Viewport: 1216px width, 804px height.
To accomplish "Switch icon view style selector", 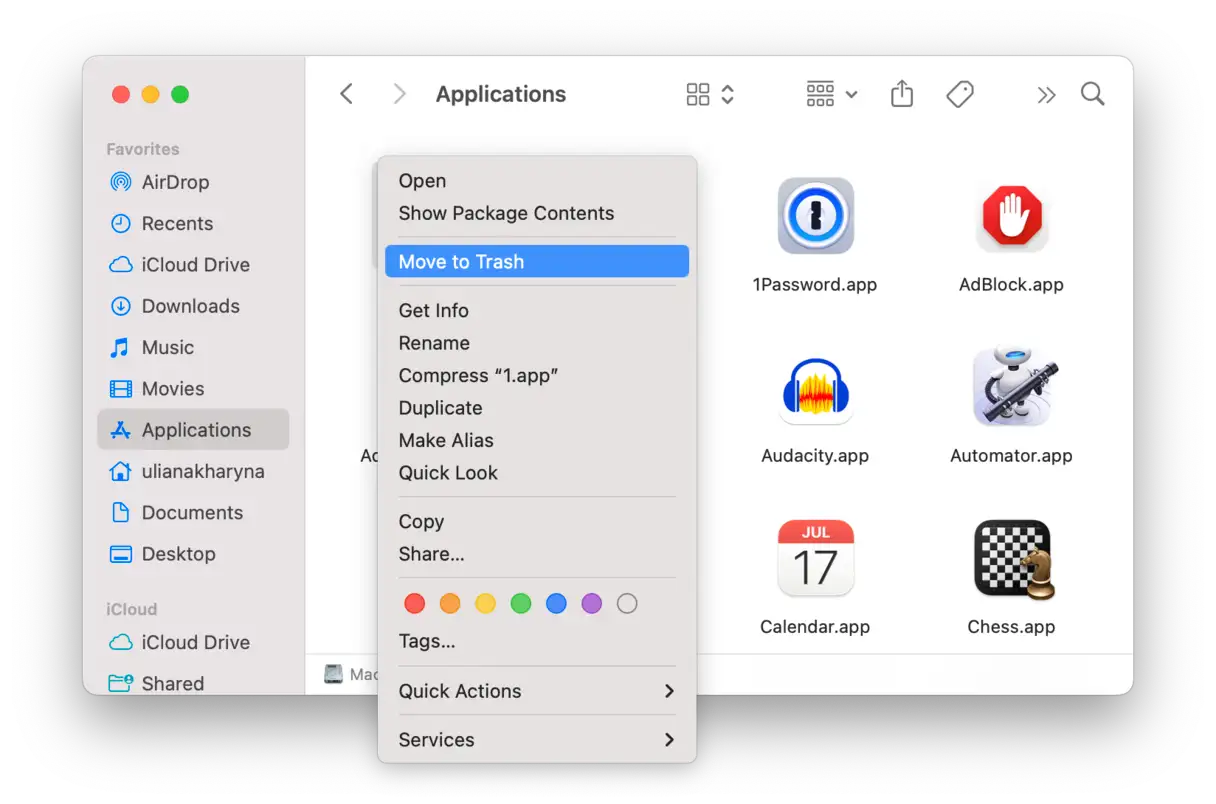I will click(711, 94).
